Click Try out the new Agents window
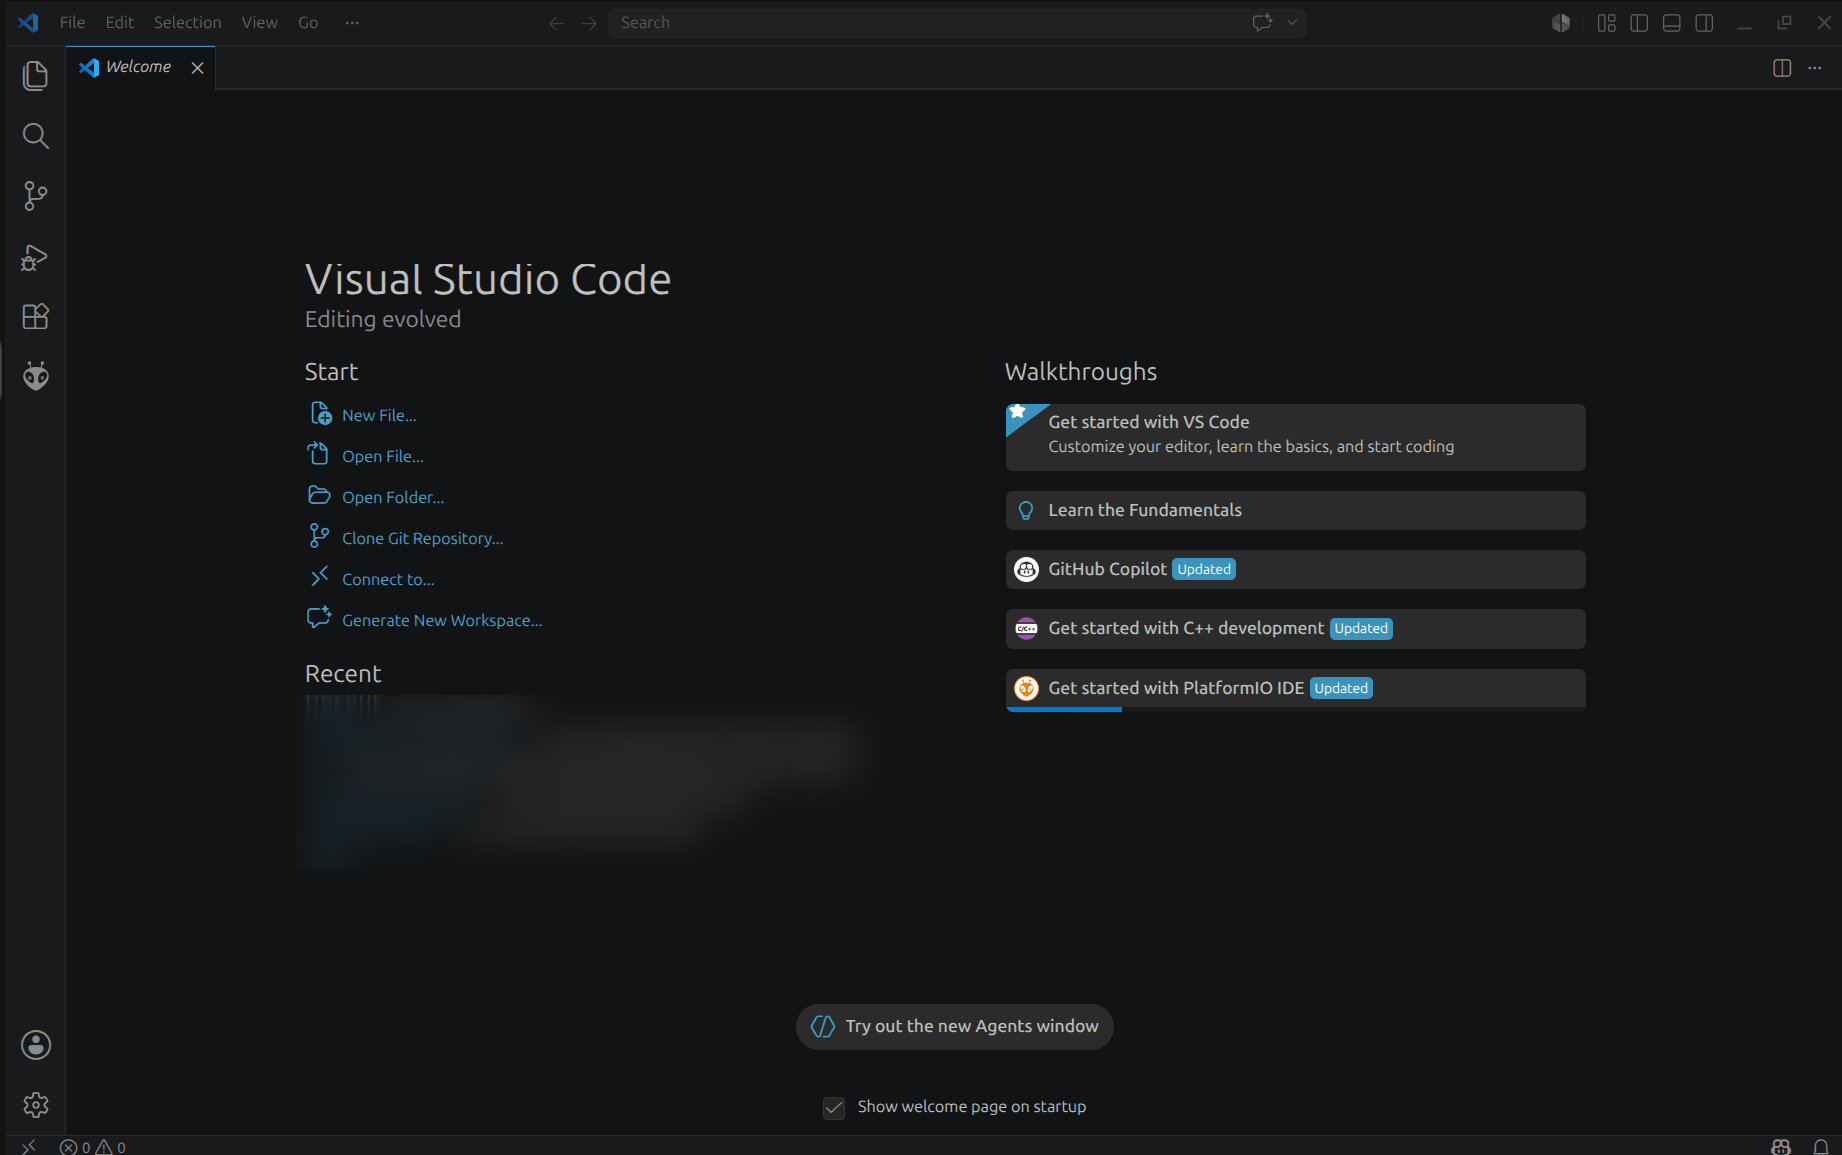This screenshot has height=1155, width=1842. pos(954,1026)
